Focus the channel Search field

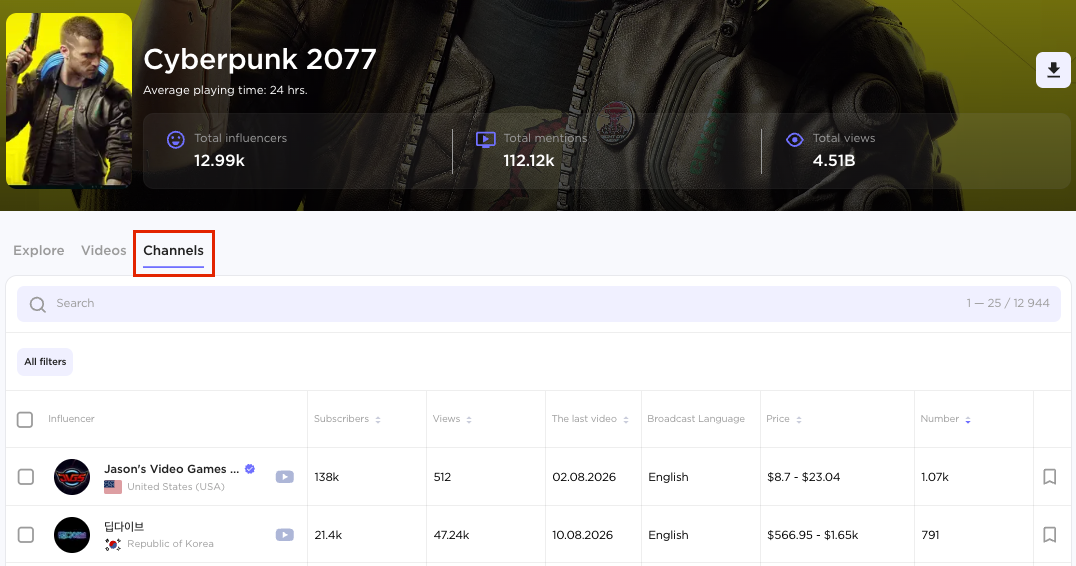(539, 304)
